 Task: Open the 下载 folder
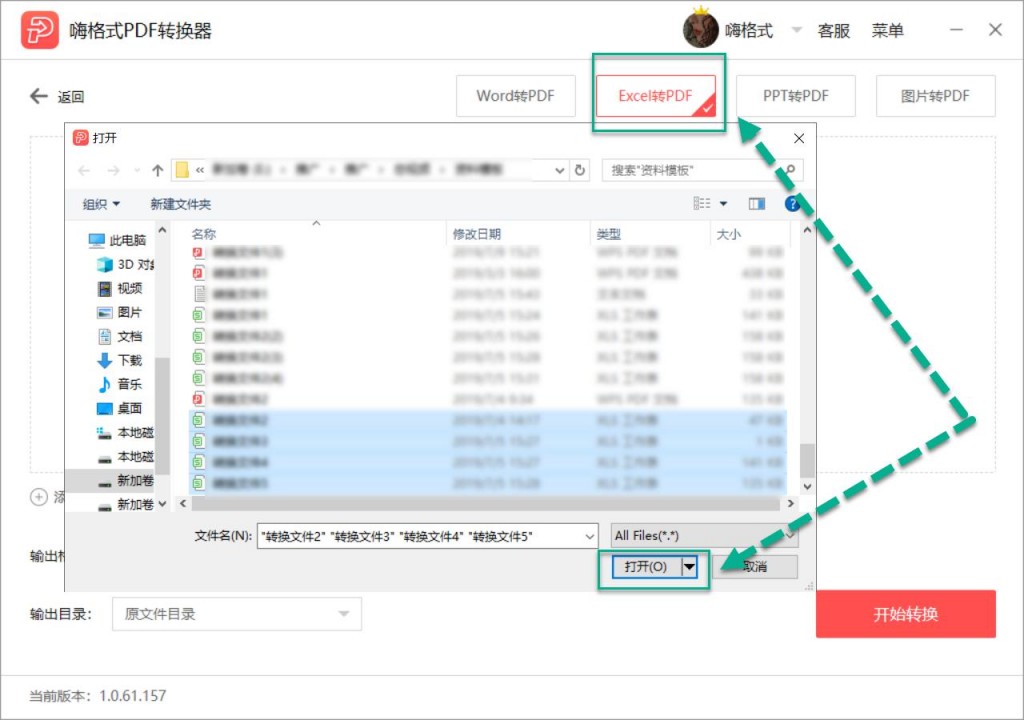[x=120, y=360]
